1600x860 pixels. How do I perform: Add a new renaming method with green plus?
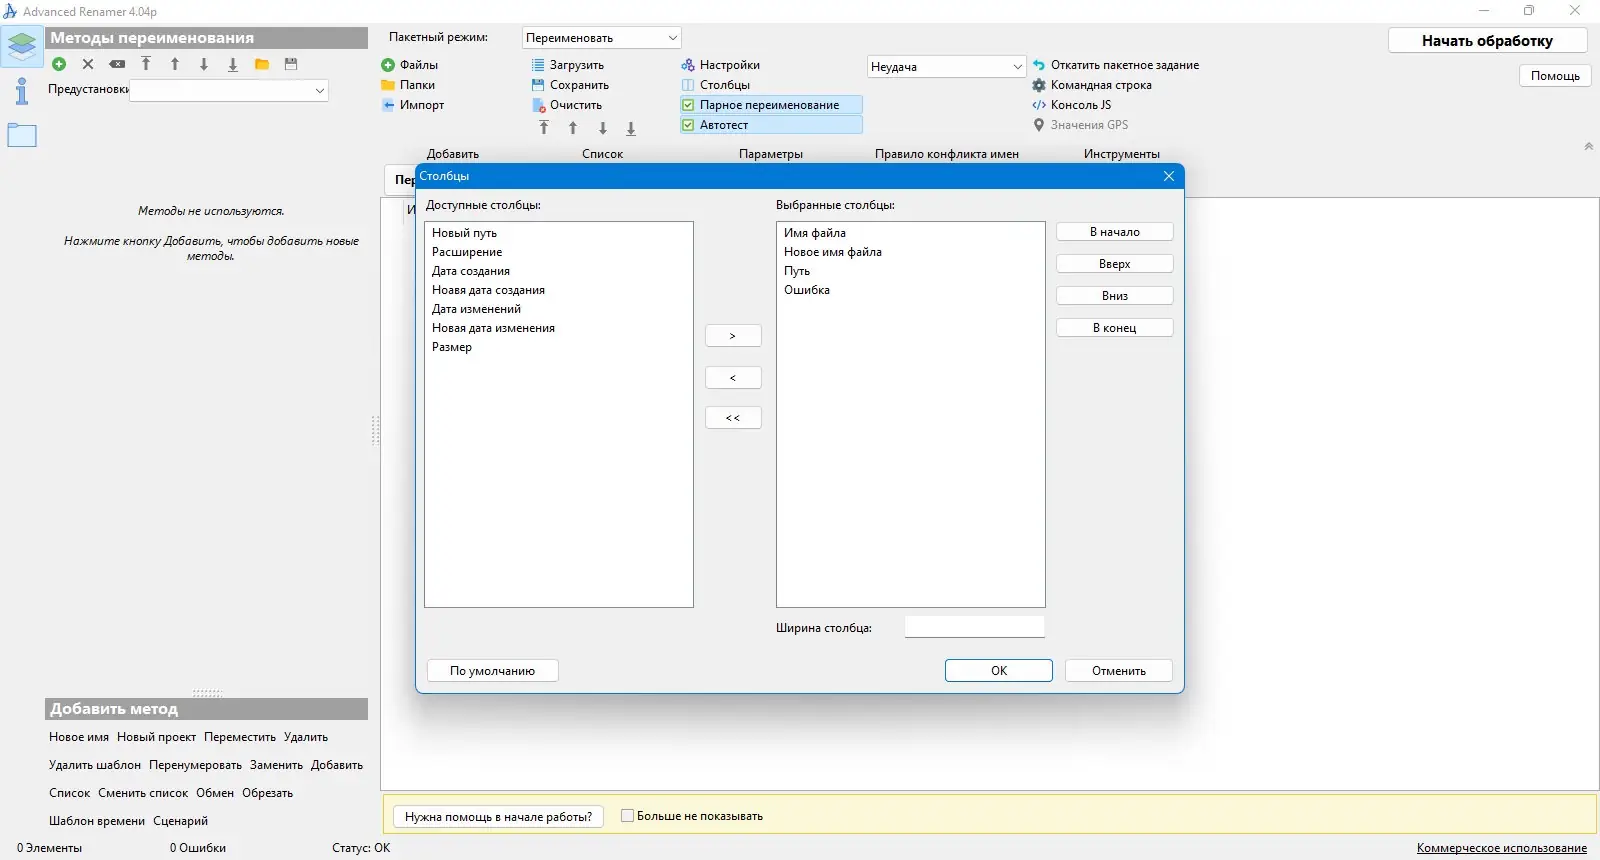tap(59, 64)
